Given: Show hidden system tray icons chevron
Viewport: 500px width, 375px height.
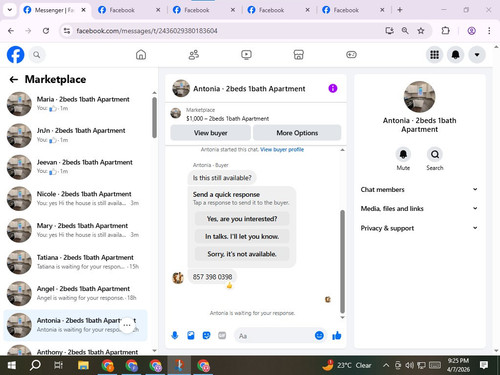Looking at the screenshot, I should point(386,365).
